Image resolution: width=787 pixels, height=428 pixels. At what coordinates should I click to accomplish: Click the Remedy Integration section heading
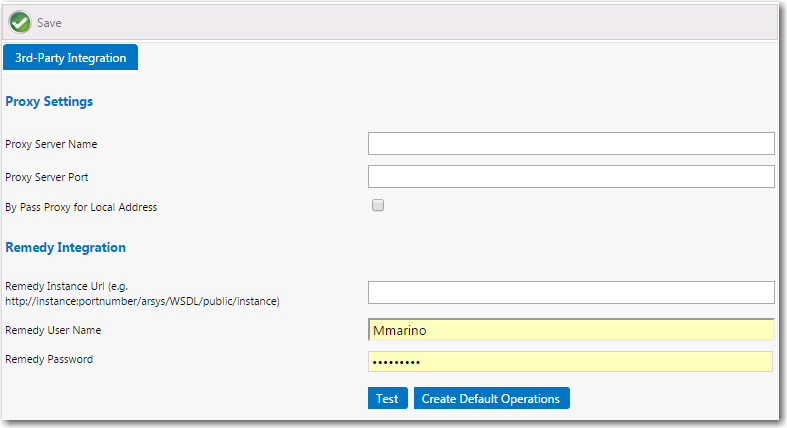point(66,247)
